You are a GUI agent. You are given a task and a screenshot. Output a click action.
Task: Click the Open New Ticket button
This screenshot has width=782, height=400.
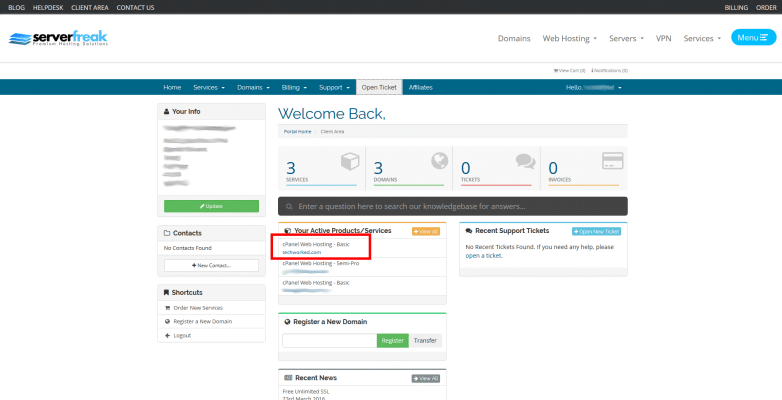coord(596,231)
